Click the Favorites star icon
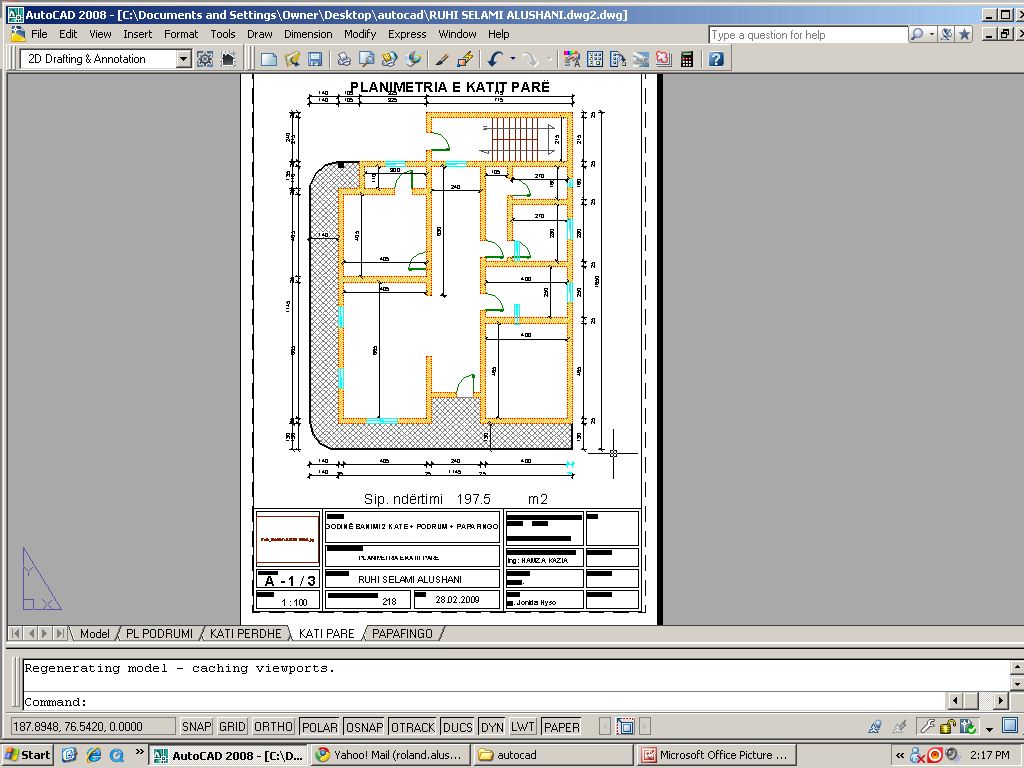Image resolution: width=1024 pixels, height=768 pixels. (x=964, y=34)
